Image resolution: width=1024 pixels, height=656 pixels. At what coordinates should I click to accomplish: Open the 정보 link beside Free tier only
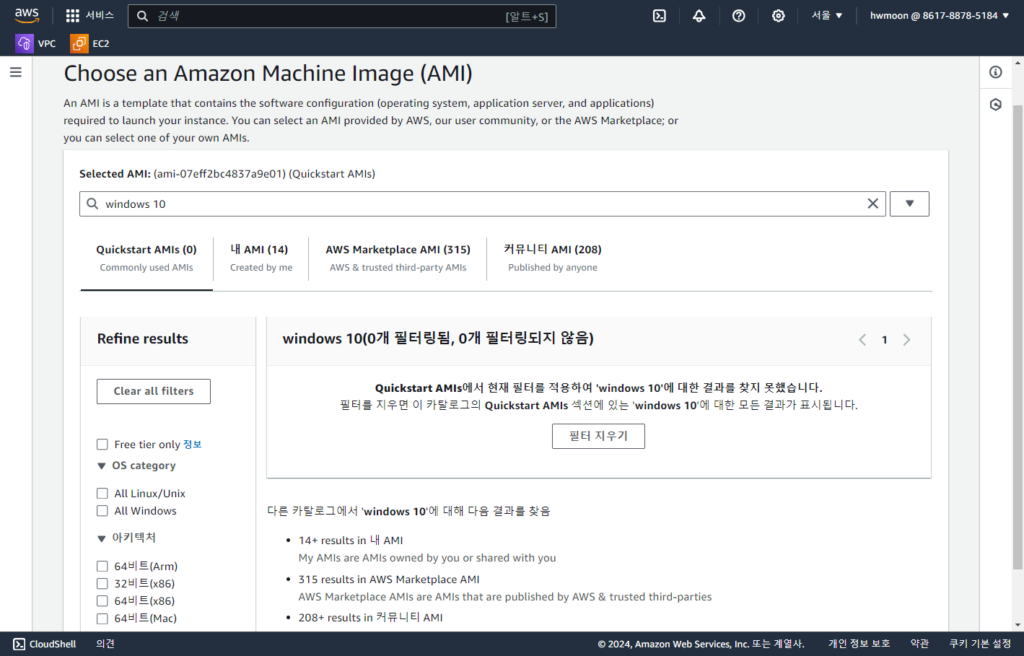click(193, 444)
